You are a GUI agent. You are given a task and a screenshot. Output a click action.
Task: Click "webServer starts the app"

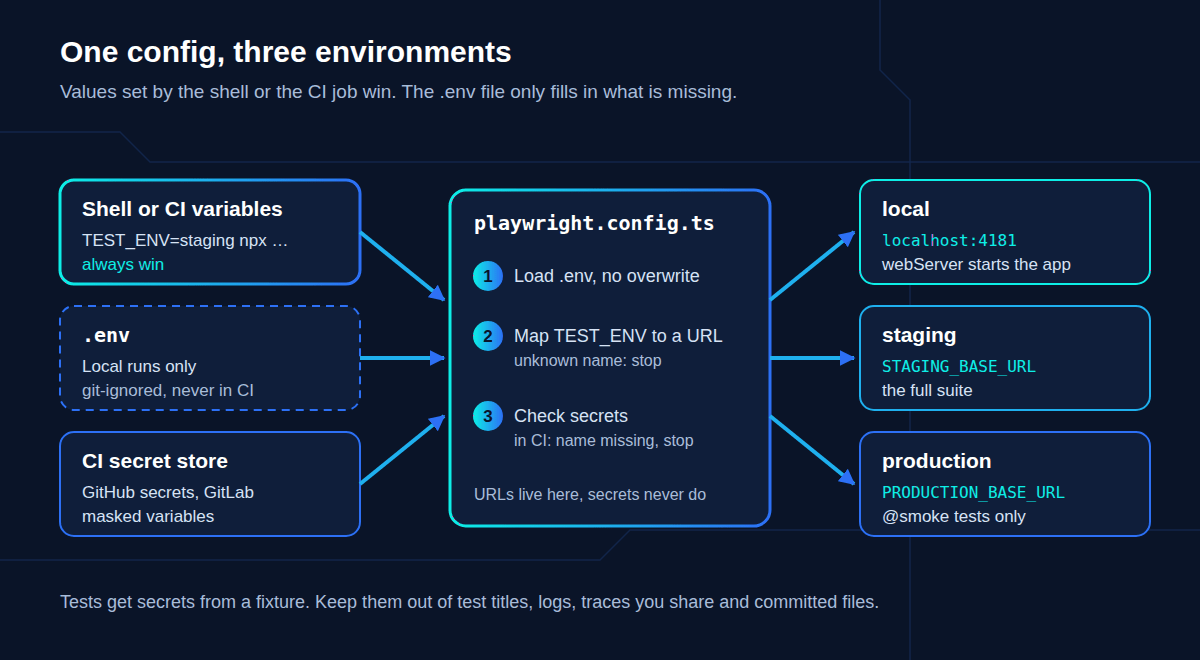coord(976,264)
